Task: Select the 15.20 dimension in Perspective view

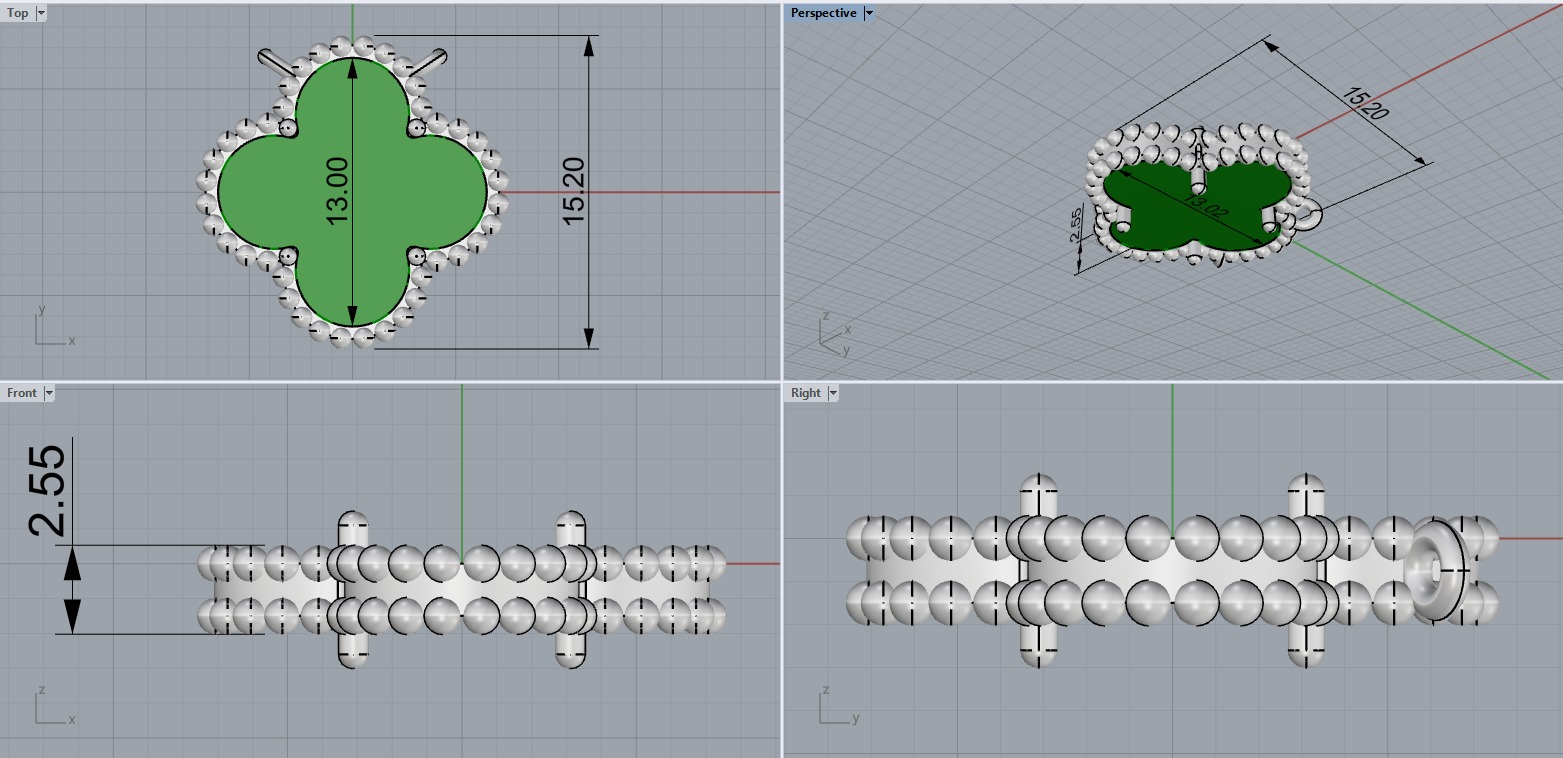Action: [1365, 103]
